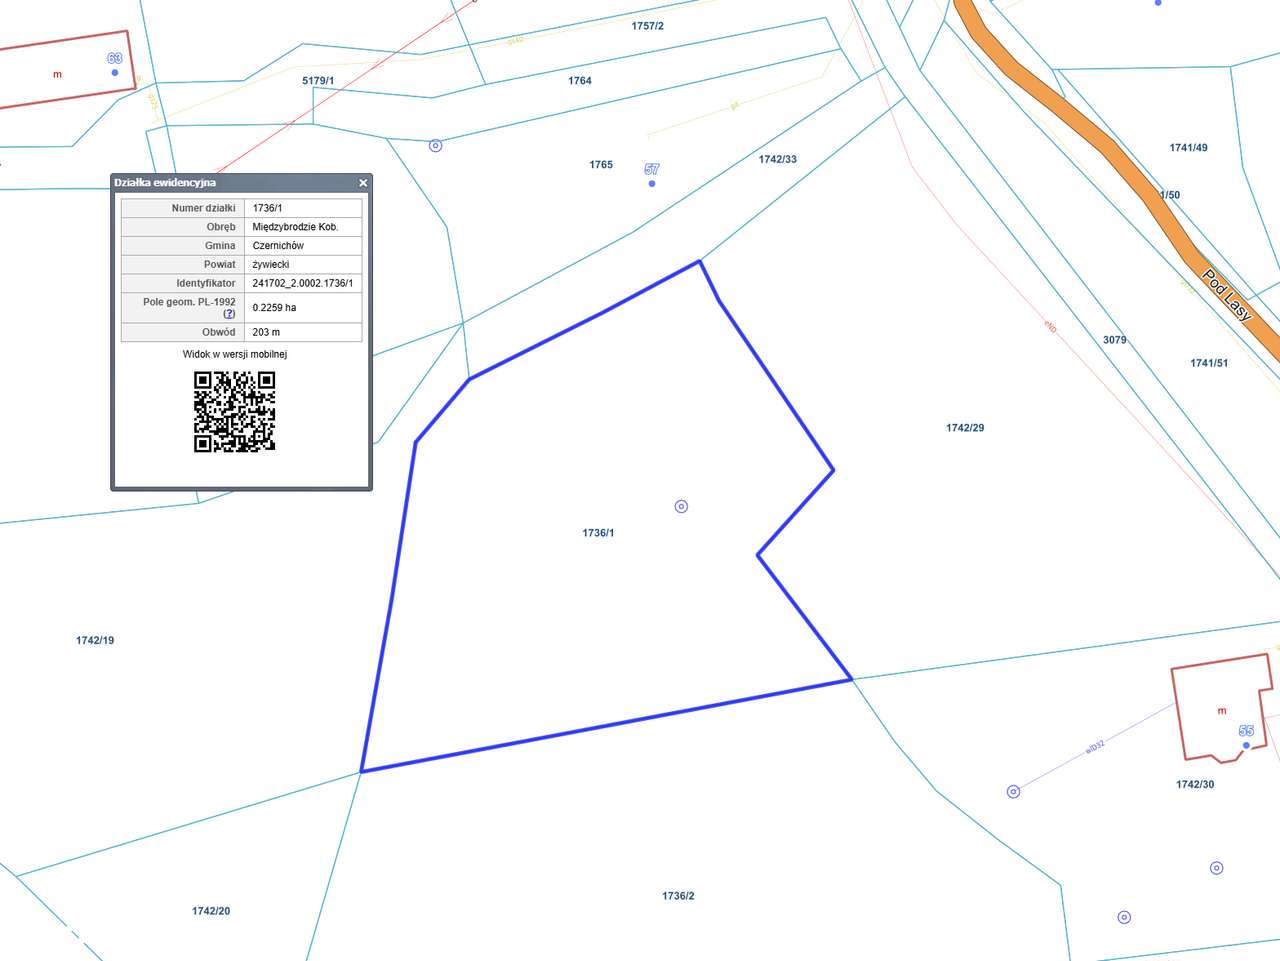Viewport: 1280px width, 961px height.
Task: Click the Obręb row label
Action: [x=221, y=227]
